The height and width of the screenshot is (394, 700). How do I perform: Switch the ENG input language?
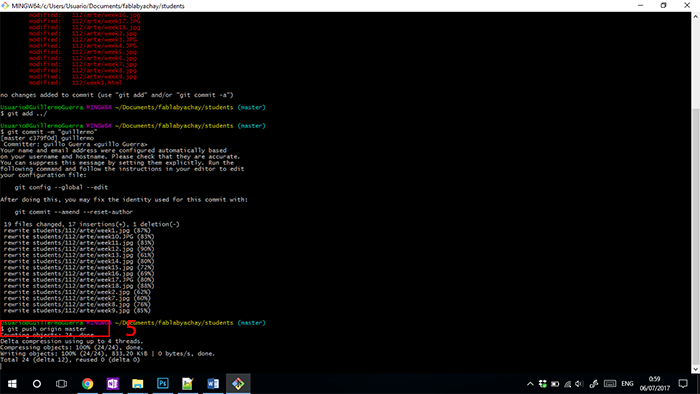(x=627, y=384)
